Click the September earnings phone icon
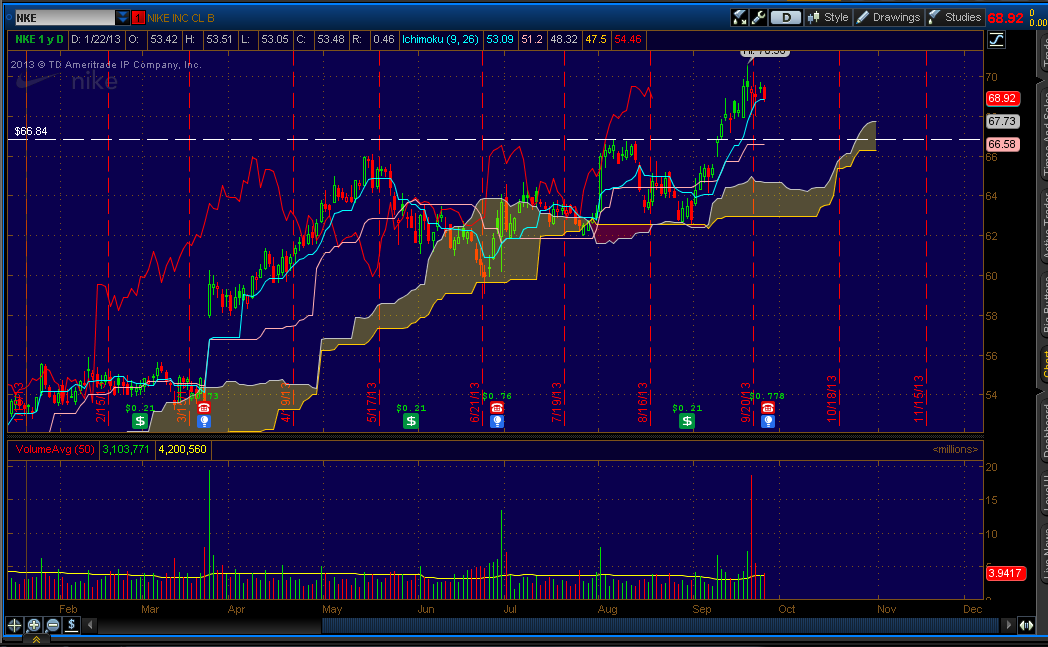1048x647 pixels. click(x=768, y=408)
